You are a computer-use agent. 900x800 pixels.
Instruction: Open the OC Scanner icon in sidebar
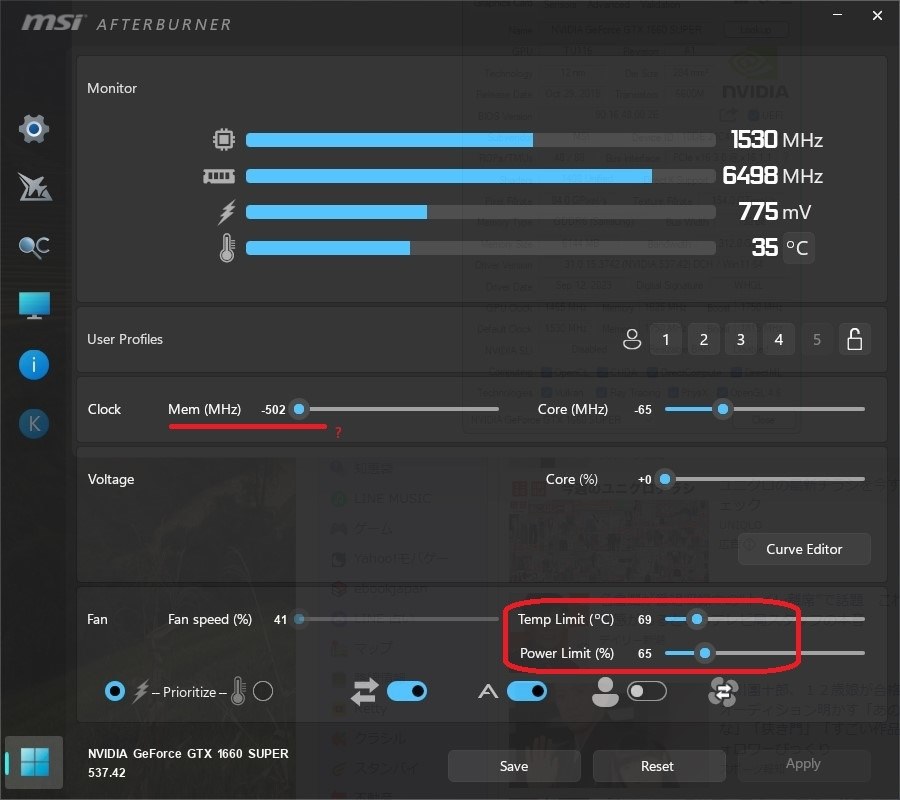point(34,247)
